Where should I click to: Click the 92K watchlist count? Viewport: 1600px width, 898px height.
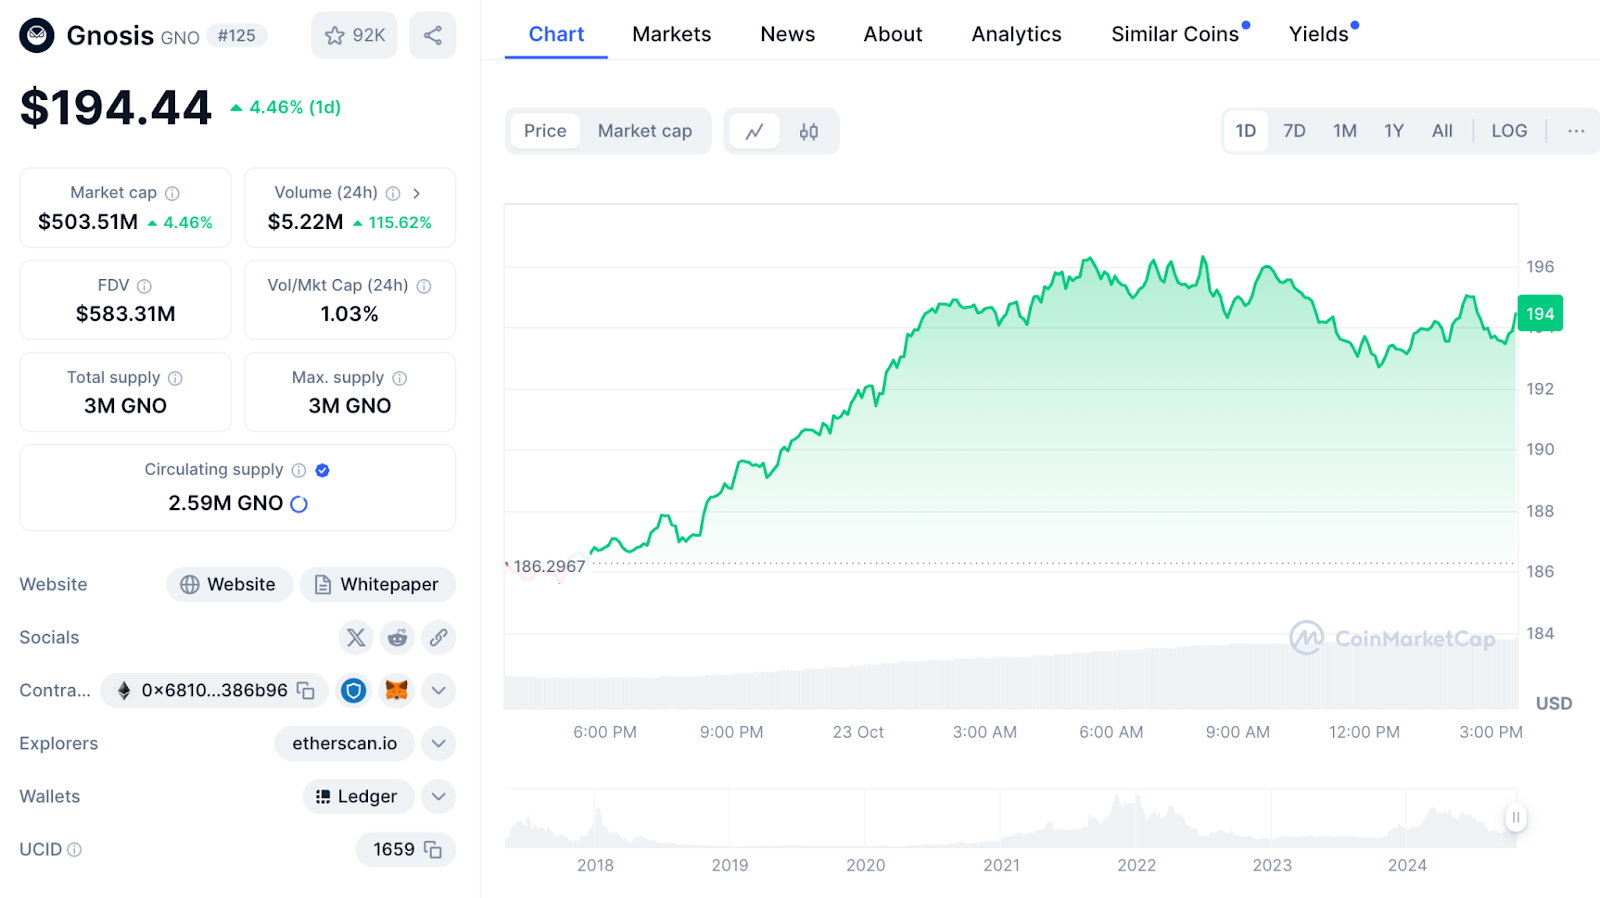pos(368,36)
